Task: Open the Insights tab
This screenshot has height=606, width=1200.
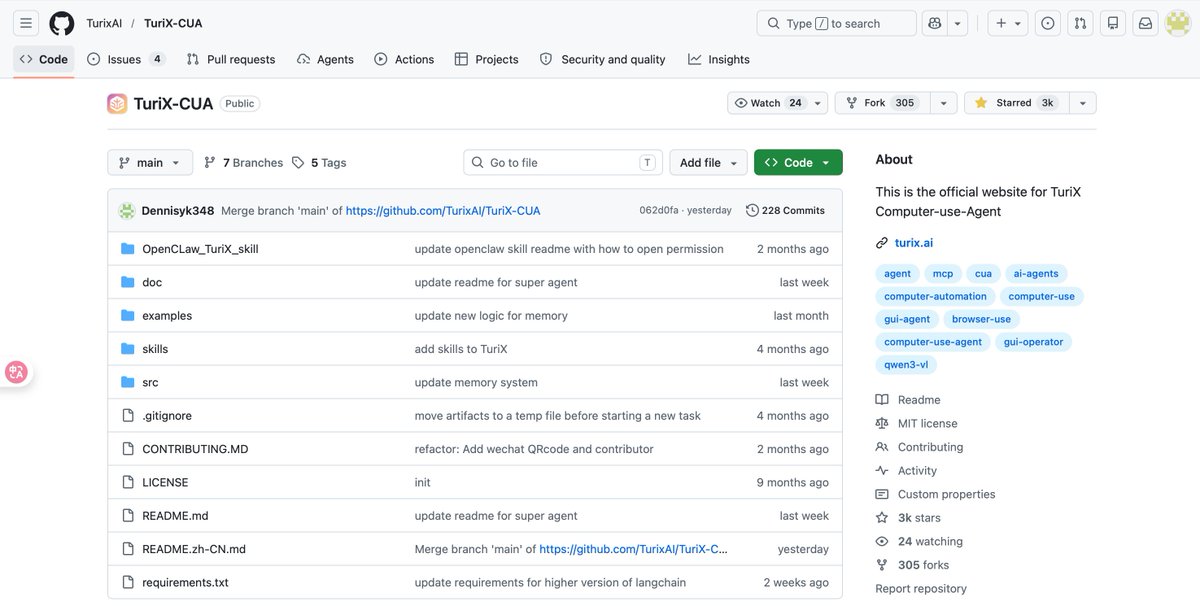Action: point(719,59)
